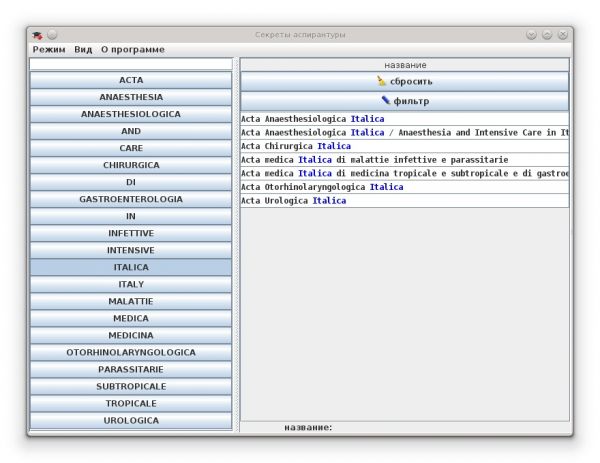This screenshot has height=463, width=600.
Task: Click the graduation cap app icon in title bar
Action: 37,35
